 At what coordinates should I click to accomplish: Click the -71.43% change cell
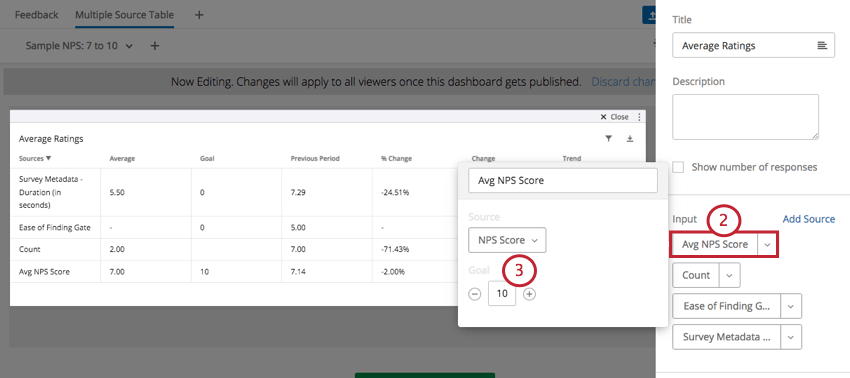pos(395,249)
